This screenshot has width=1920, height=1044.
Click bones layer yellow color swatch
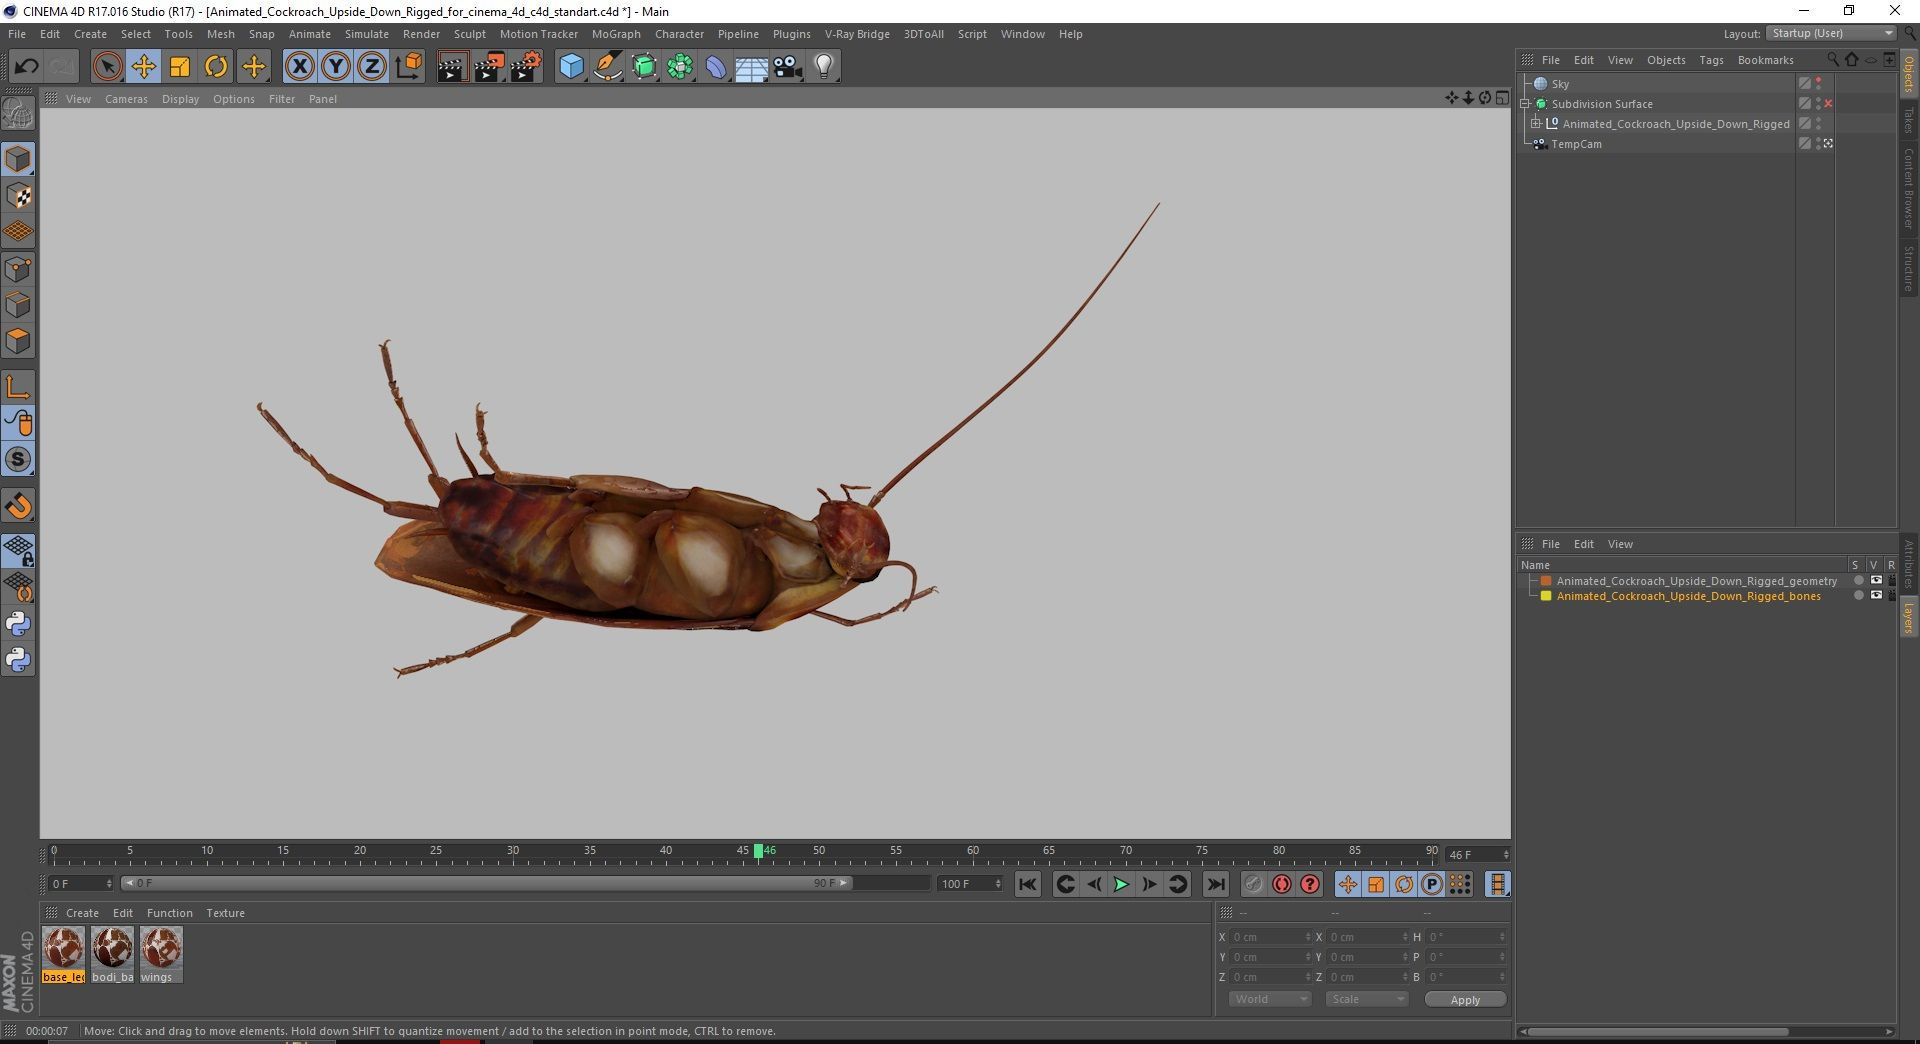coord(1546,596)
